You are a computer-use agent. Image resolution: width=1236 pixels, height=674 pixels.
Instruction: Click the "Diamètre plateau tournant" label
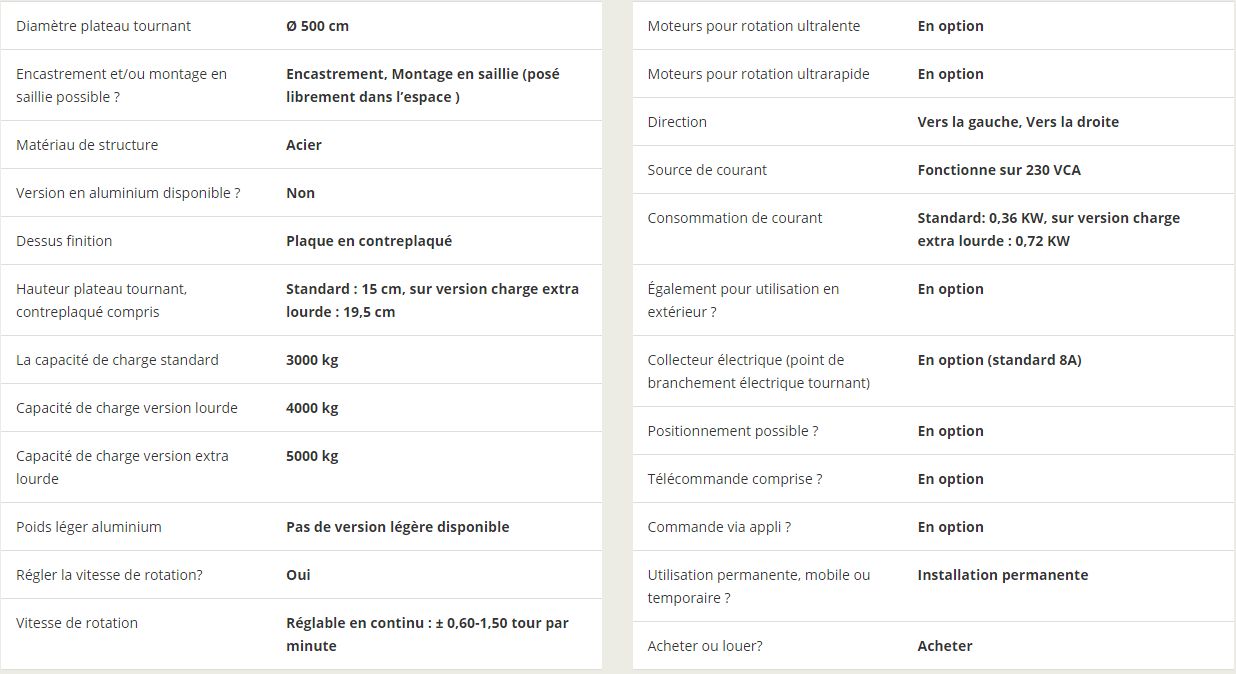[x=103, y=26]
